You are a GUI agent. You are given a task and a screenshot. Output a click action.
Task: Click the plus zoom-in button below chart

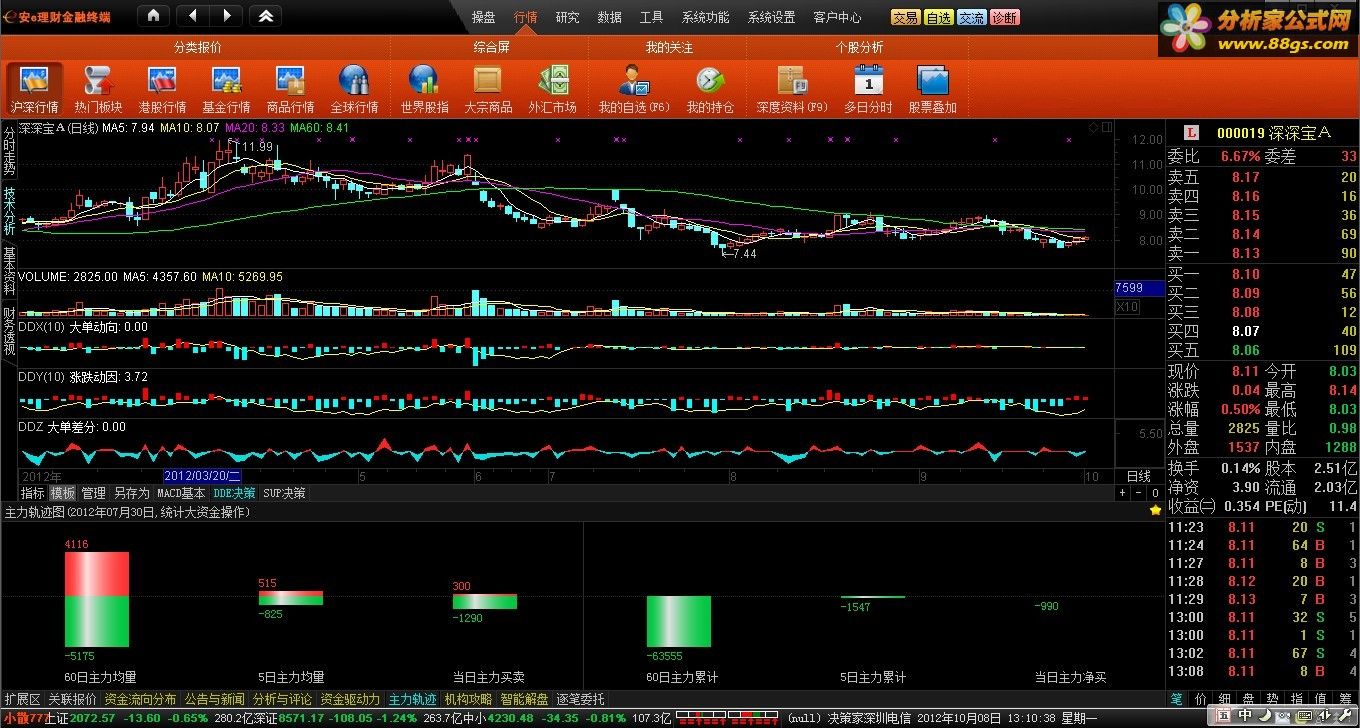coord(1123,493)
